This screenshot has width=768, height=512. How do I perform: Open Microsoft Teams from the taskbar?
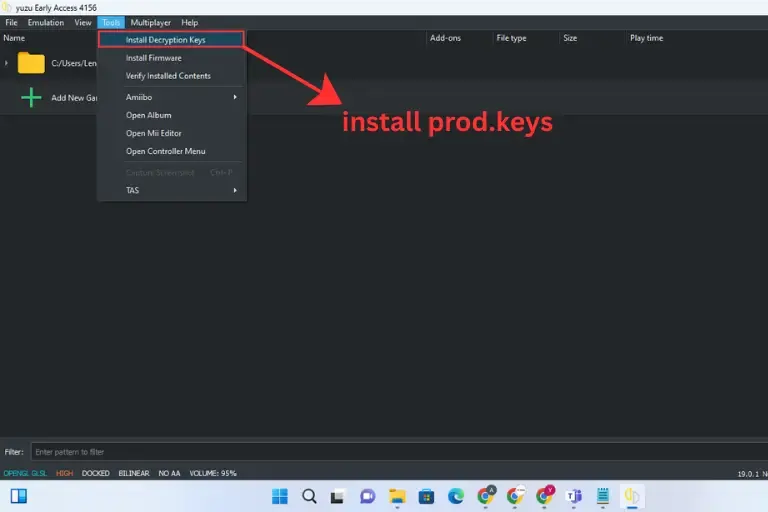click(x=574, y=496)
